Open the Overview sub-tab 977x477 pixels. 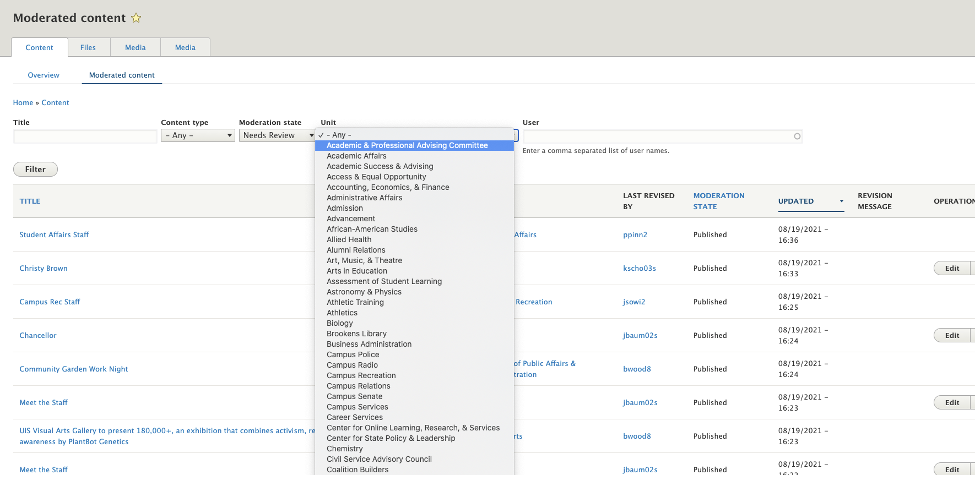point(43,75)
